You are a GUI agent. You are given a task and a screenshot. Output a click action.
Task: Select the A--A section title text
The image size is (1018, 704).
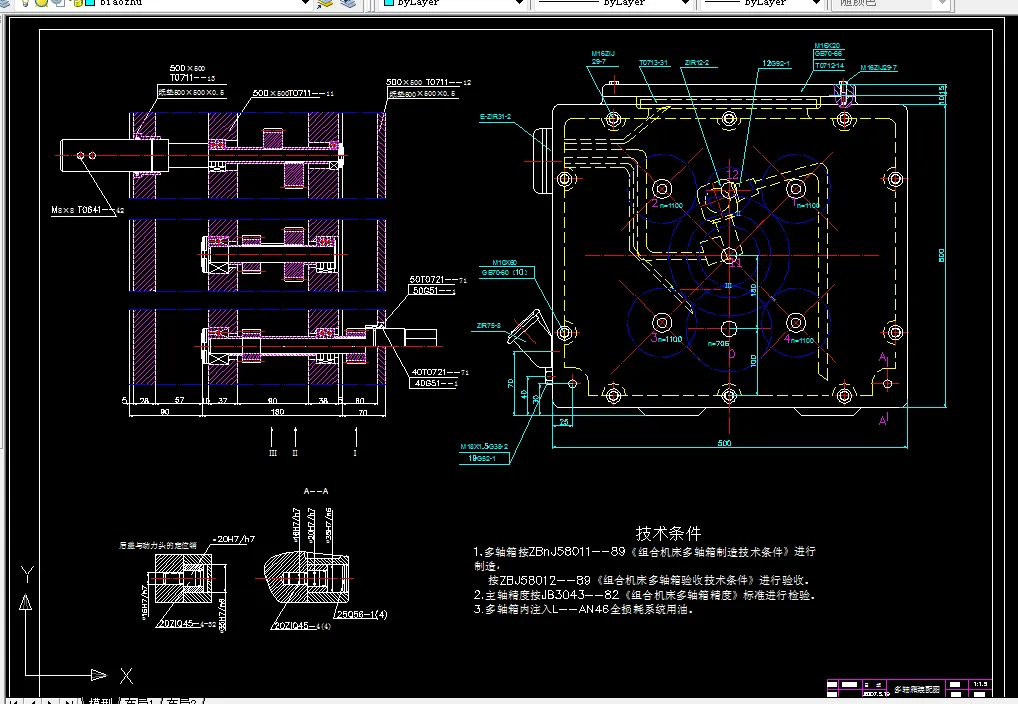(316, 491)
